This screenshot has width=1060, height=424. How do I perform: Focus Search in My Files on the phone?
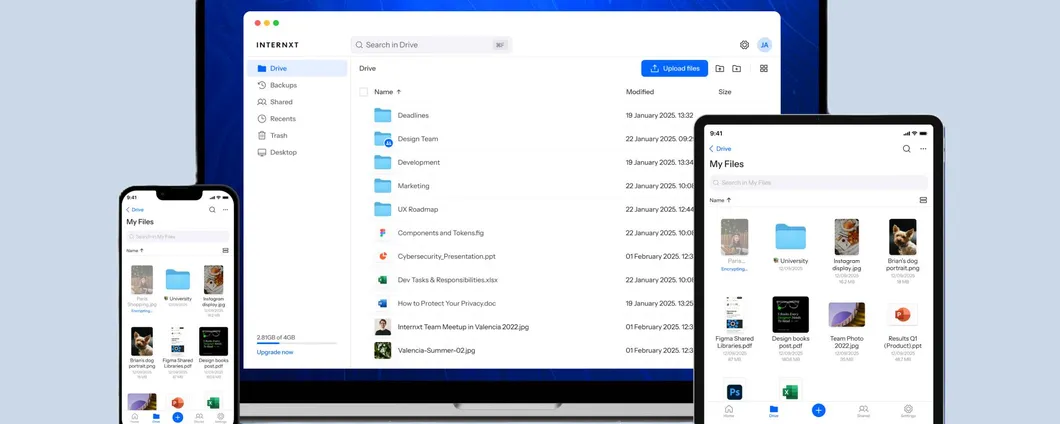click(178, 237)
